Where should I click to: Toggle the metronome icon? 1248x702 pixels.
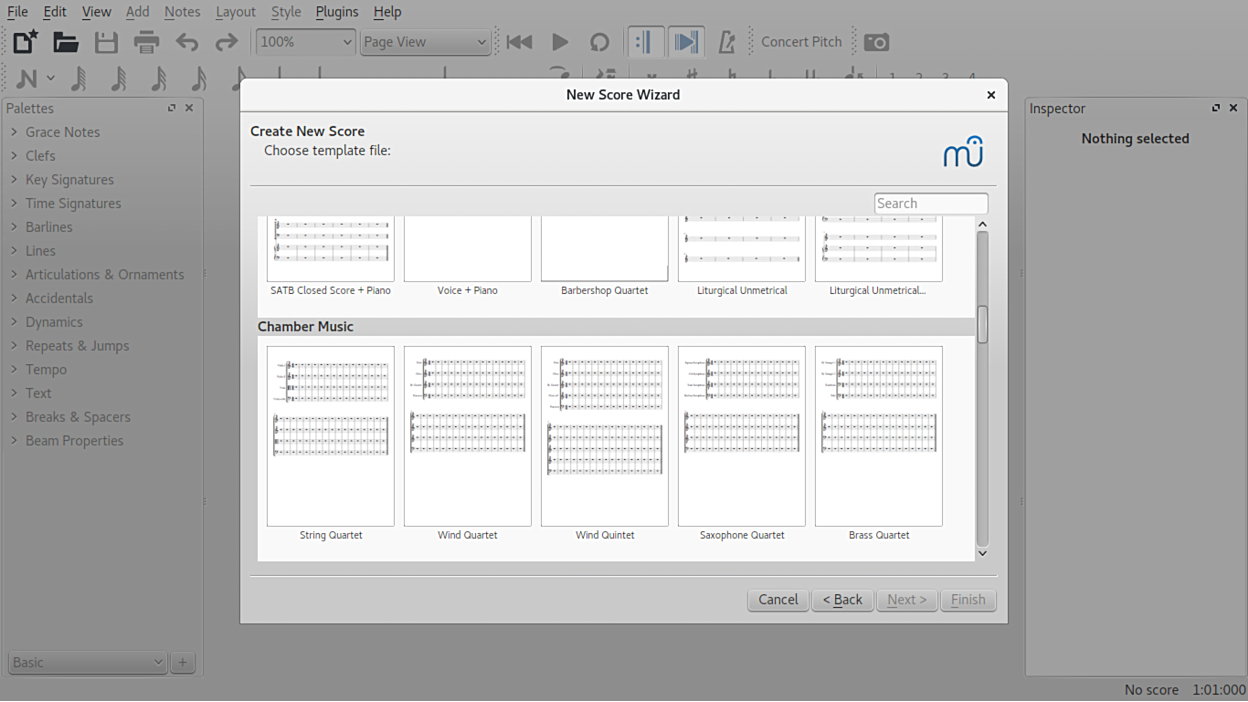[727, 42]
